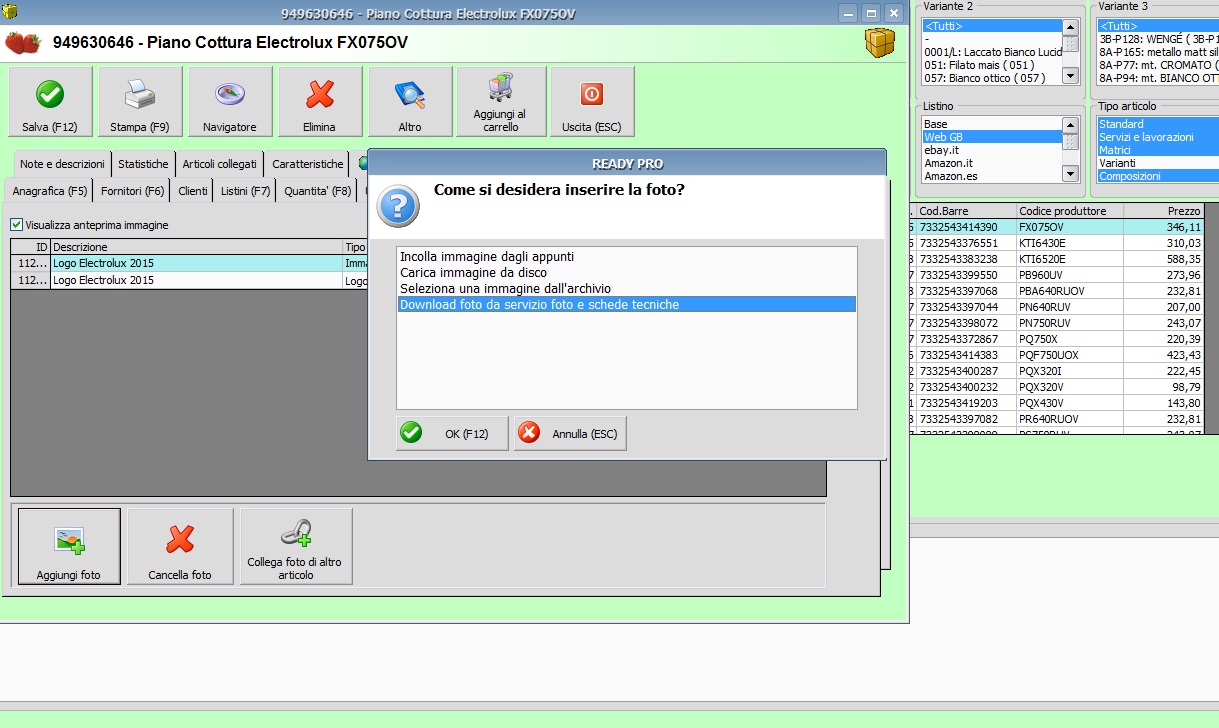Click the strawberry icon beside article title
Screen dimensions: 1219x728
pos(24,43)
